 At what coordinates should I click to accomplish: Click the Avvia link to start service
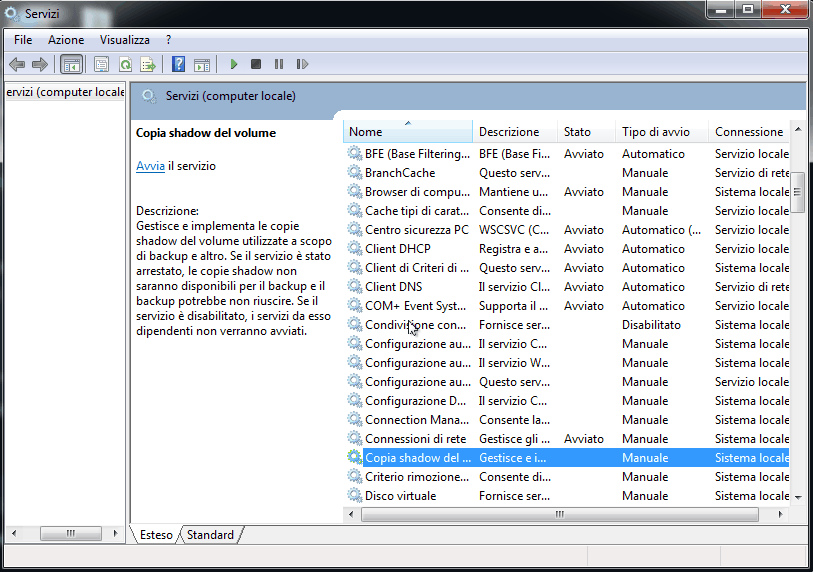coord(150,166)
